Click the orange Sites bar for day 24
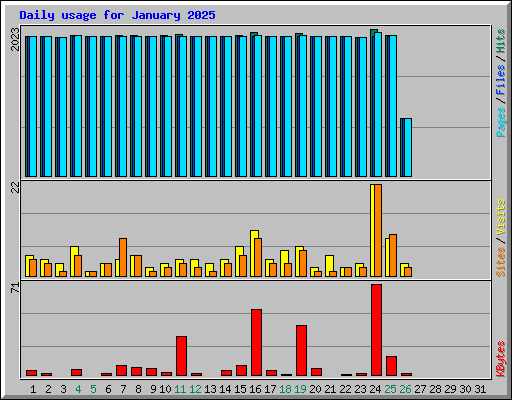512x400 pixels. point(378,230)
